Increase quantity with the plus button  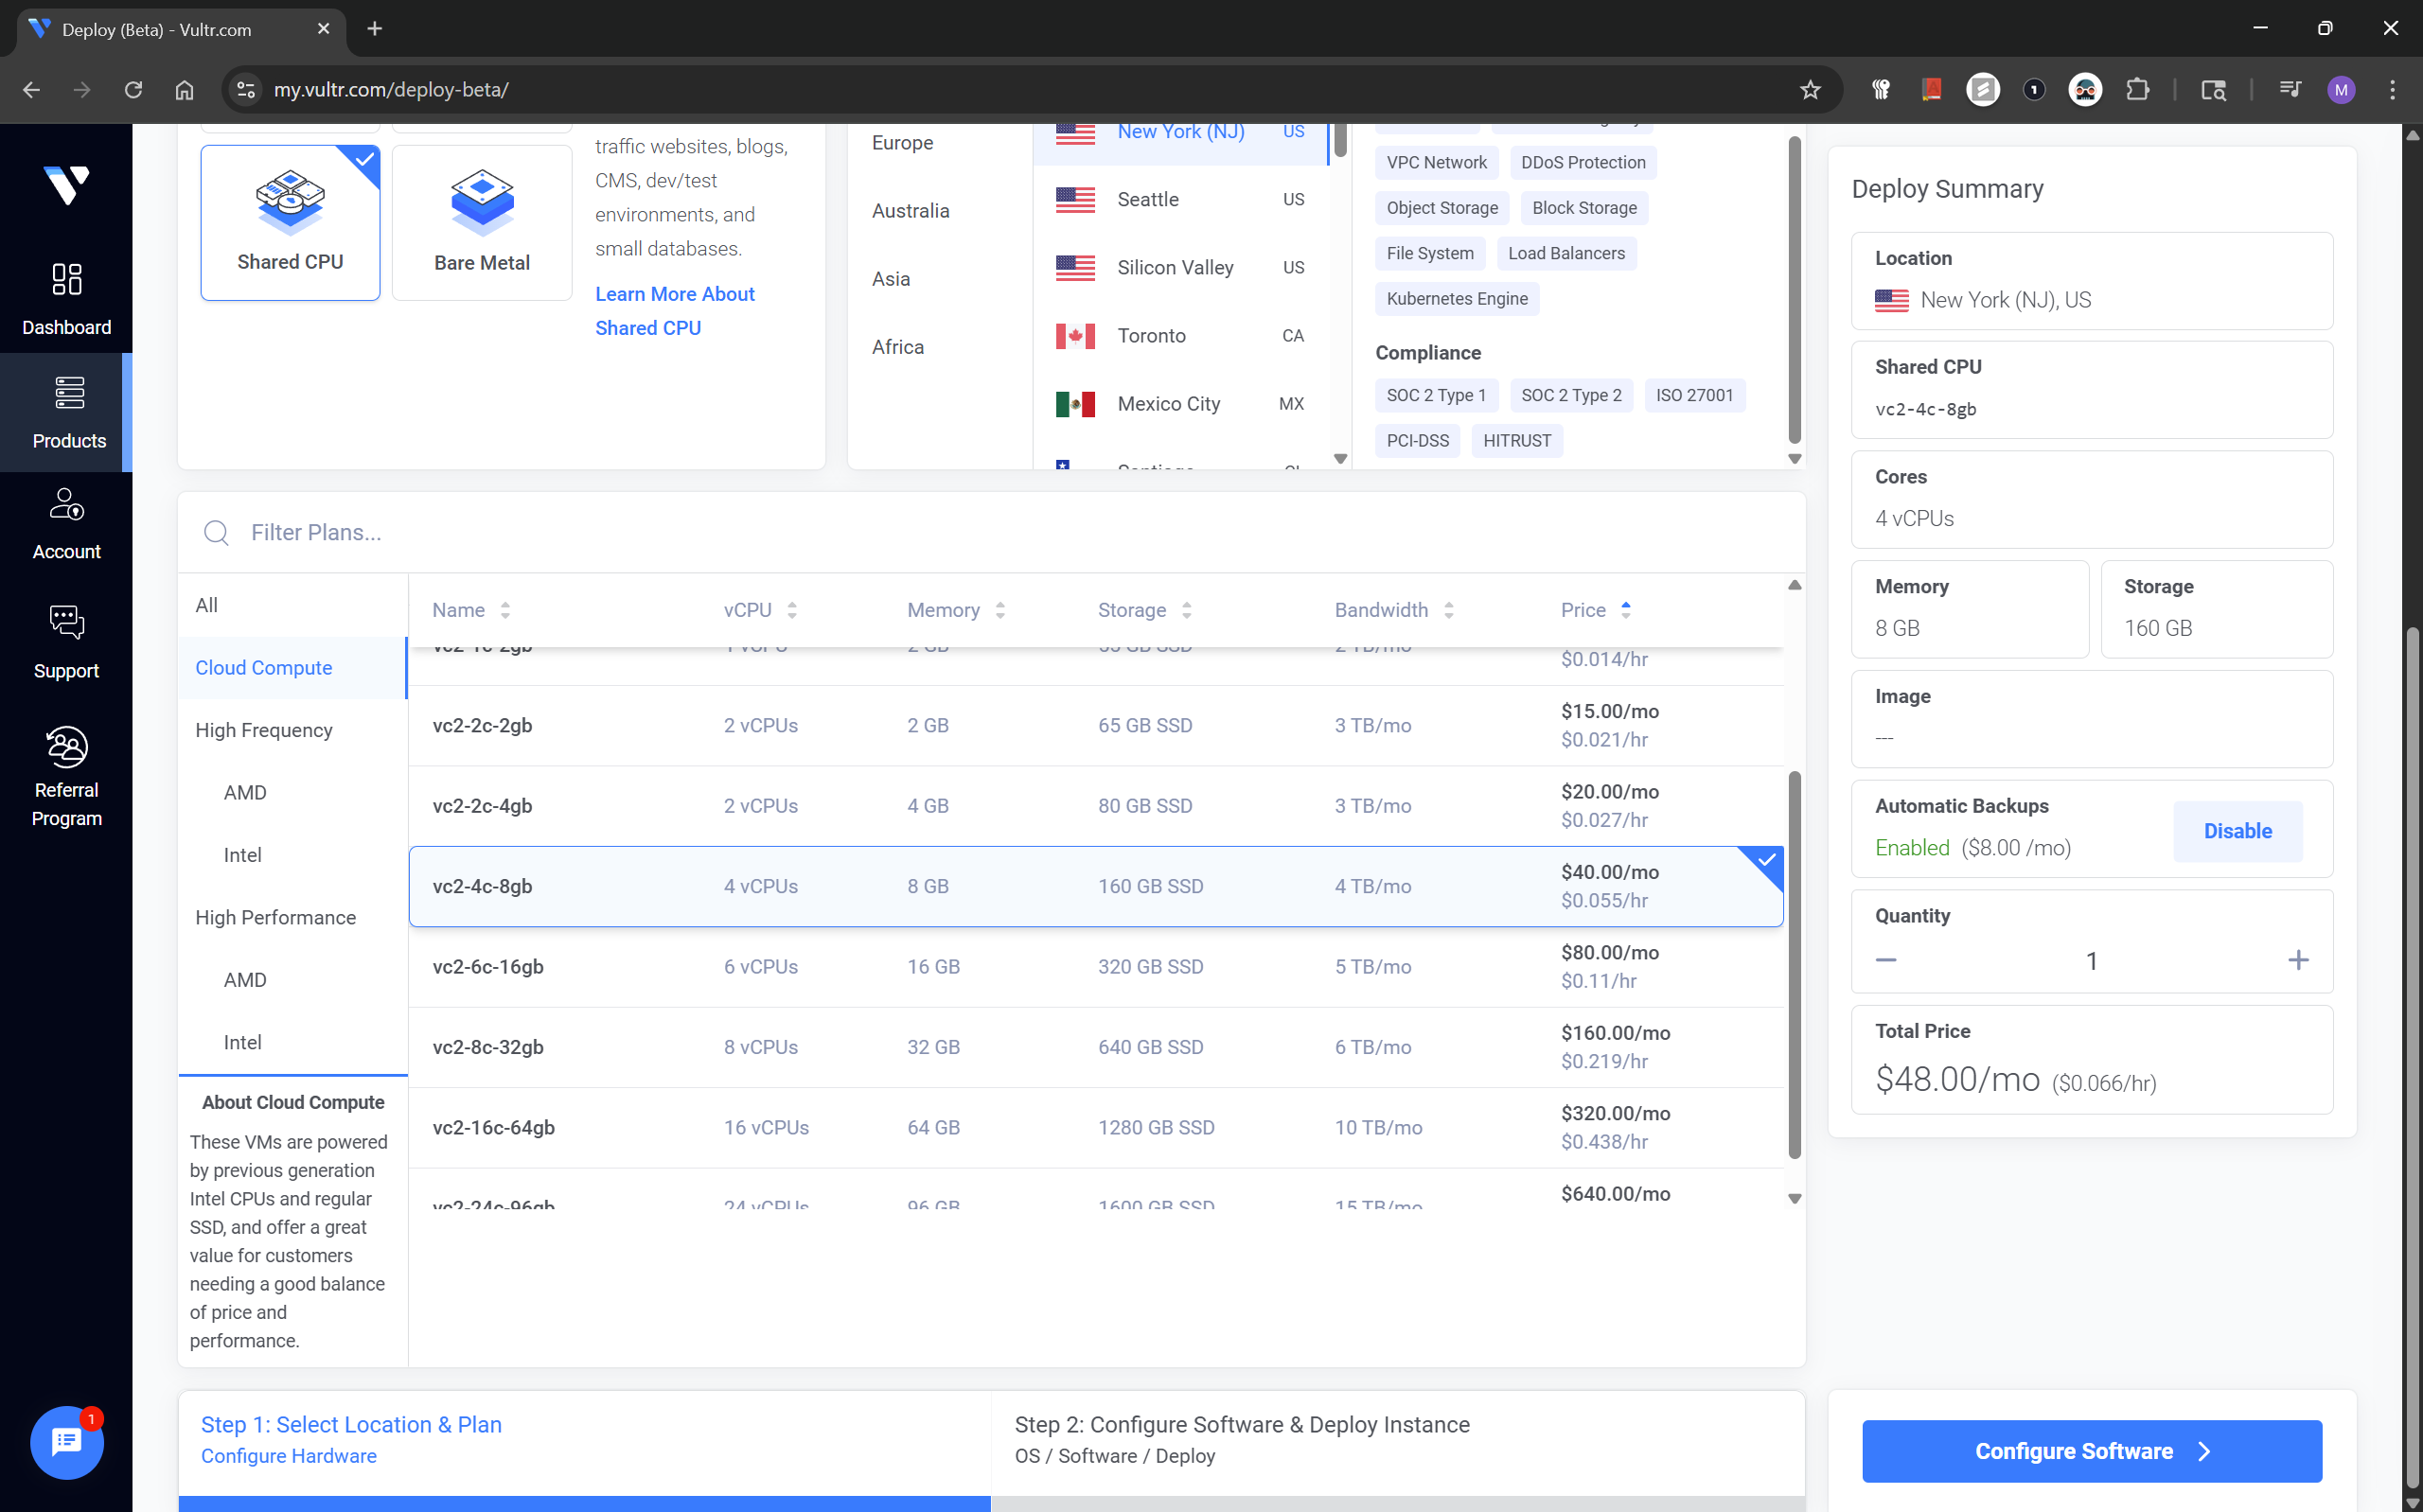click(x=2298, y=960)
